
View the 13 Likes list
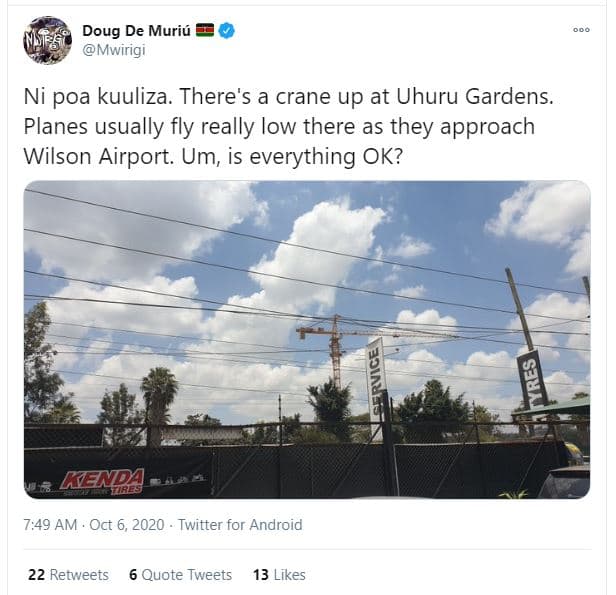[x=279, y=575]
